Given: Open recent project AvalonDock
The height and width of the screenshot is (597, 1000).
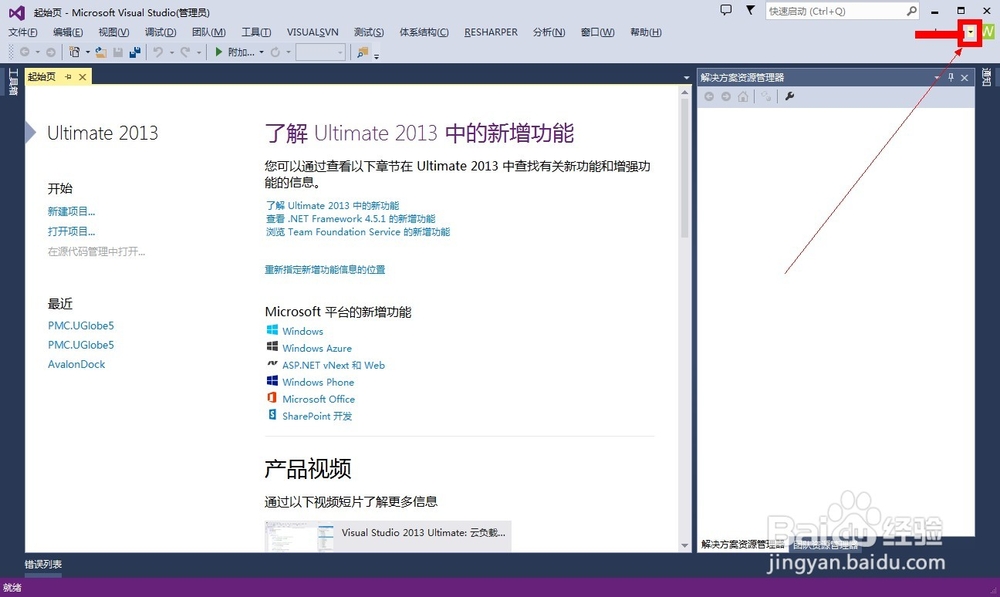Looking at the screenshot, I should [x=77, y=364].
